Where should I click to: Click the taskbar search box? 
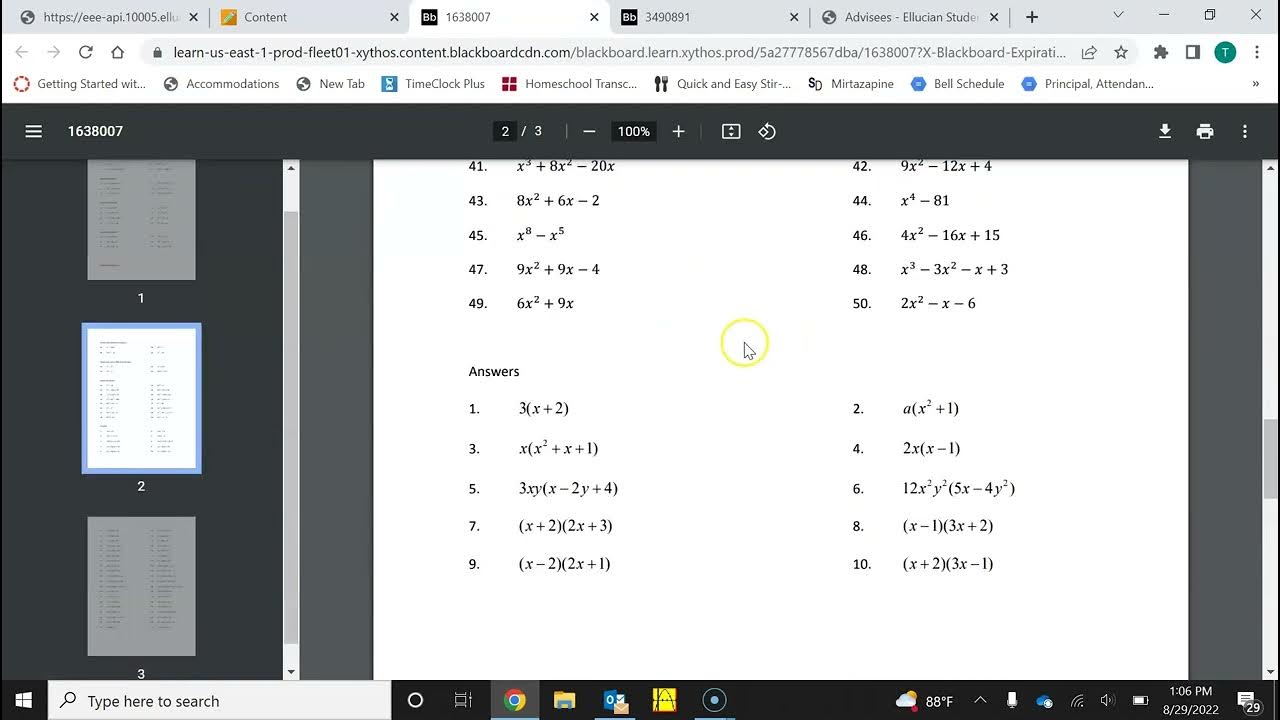(x=220, y=700)
